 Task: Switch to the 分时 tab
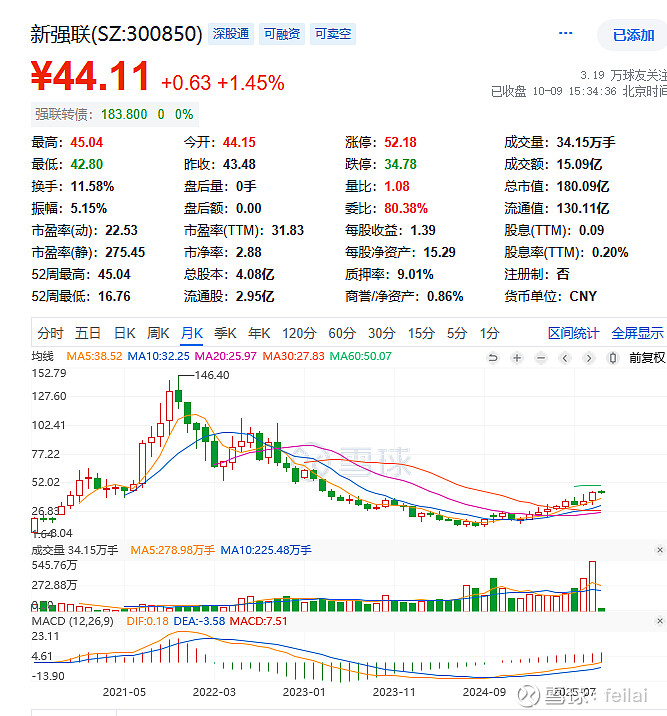[50, 333]
